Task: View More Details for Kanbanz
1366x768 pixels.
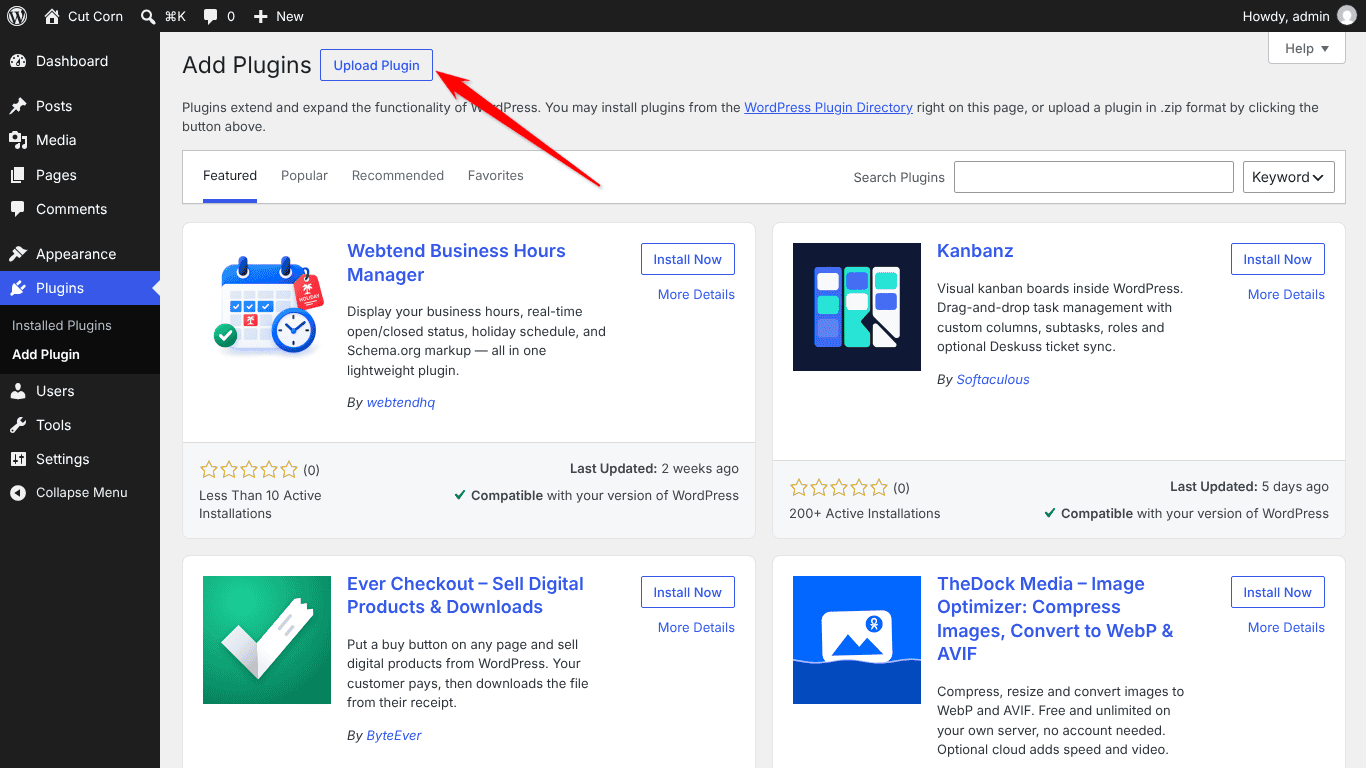Action: click(1286, 294)
